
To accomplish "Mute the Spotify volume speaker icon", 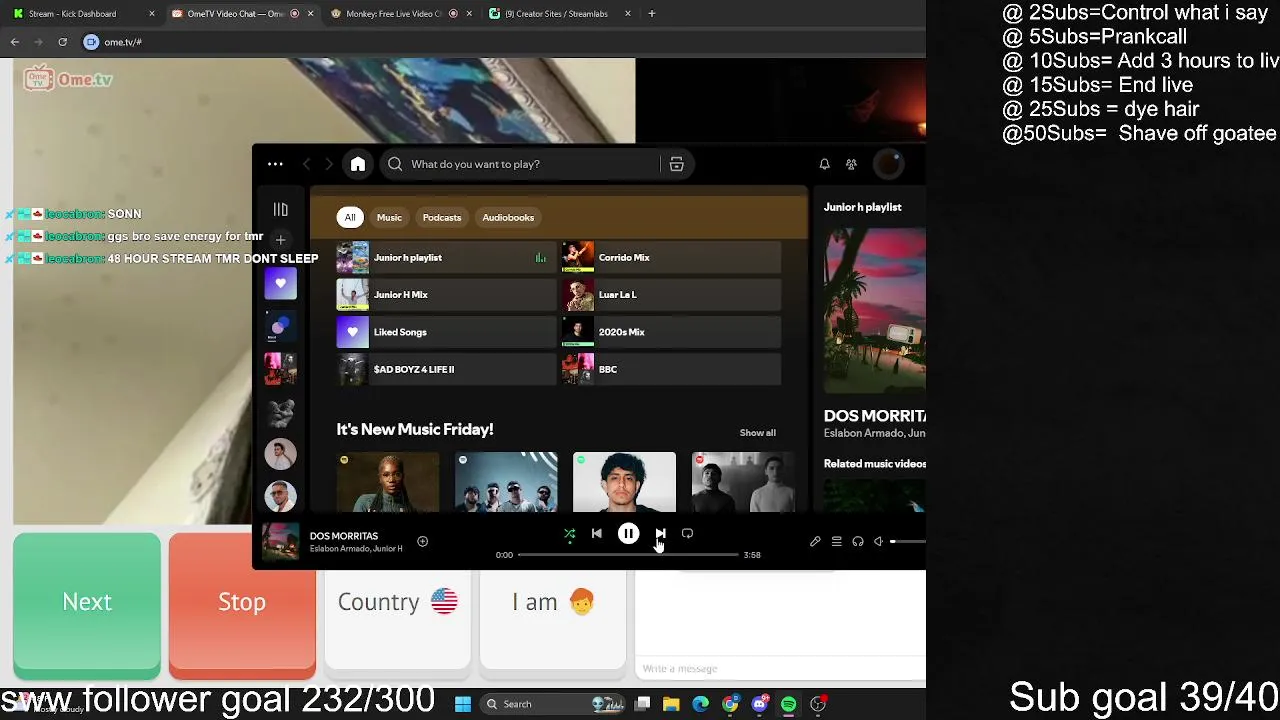I will coord(878,541).
